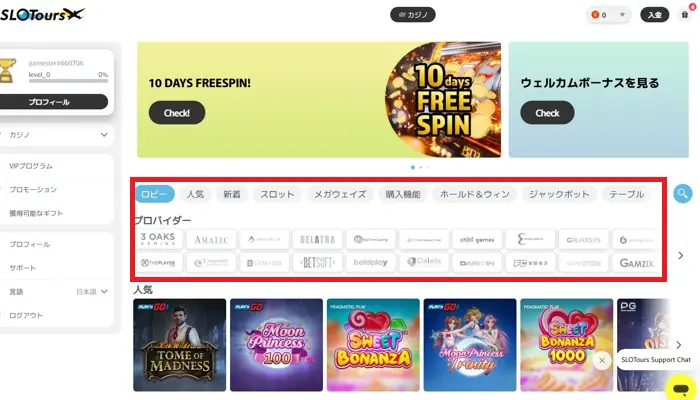Choose the Gamzix provider logo

(x=637, y=263)
